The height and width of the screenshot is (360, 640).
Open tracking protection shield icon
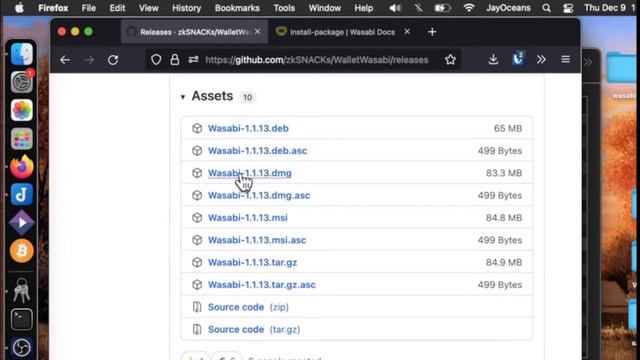156,60
